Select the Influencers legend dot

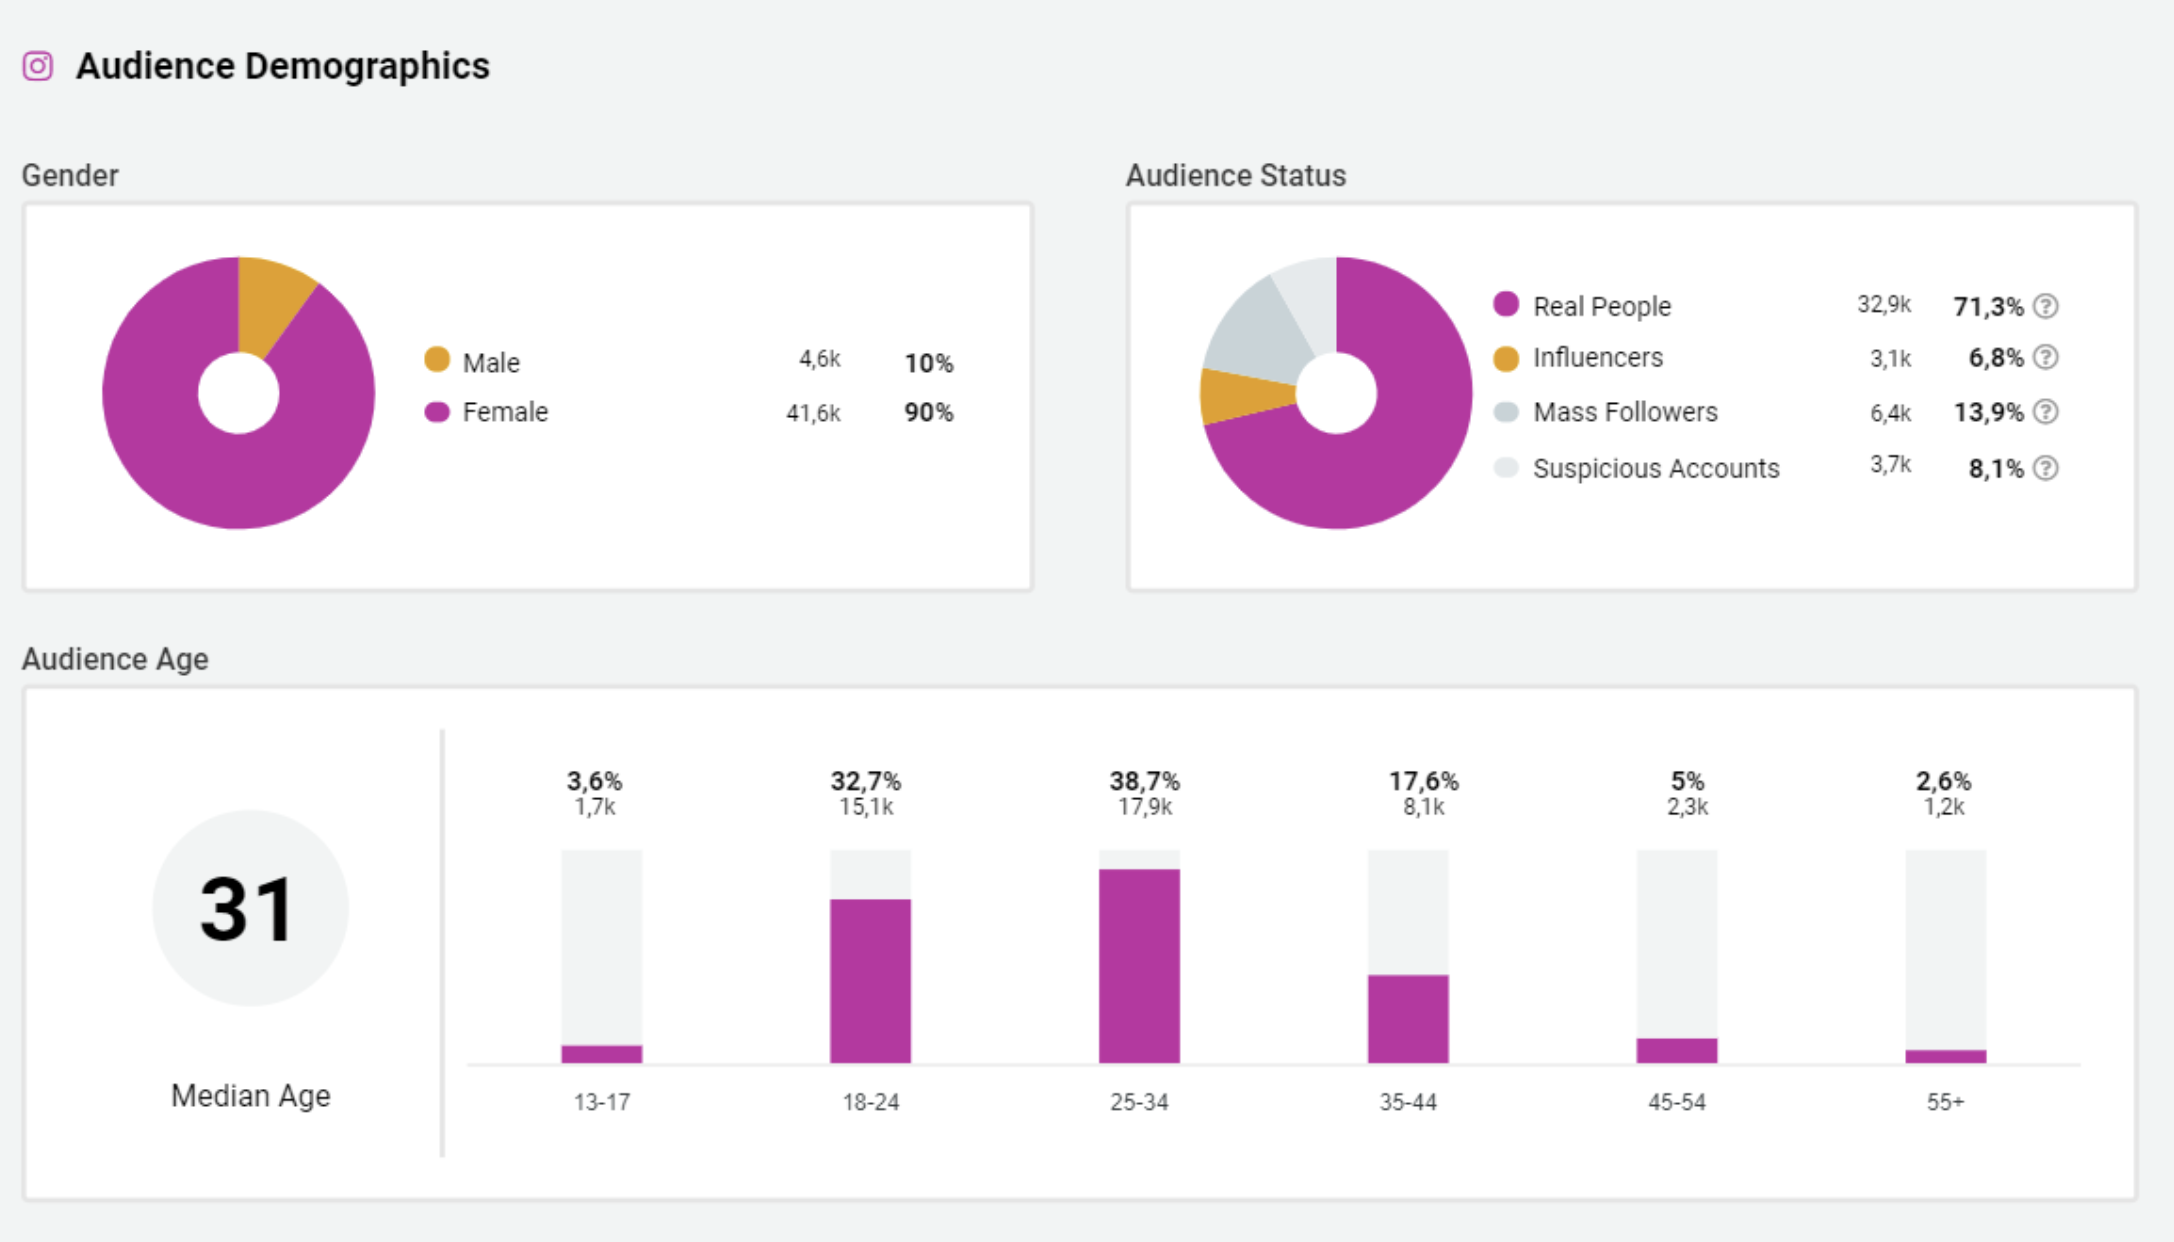point(1506,358)
